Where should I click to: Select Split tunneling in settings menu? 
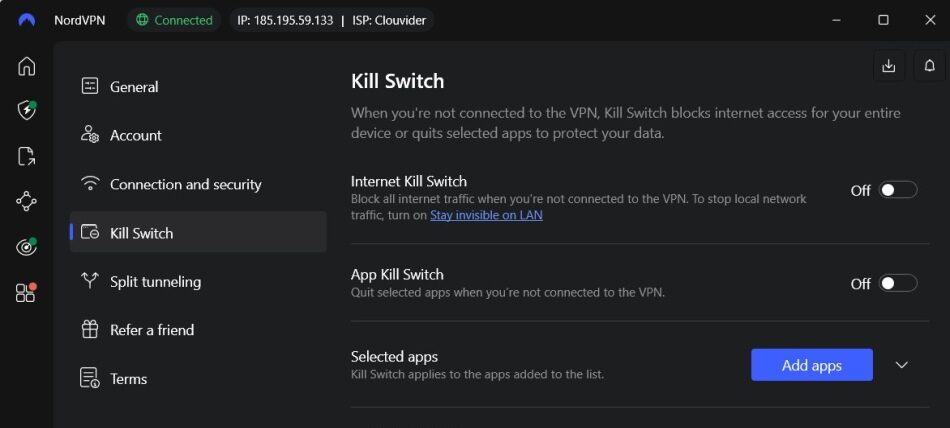point(155,281)
